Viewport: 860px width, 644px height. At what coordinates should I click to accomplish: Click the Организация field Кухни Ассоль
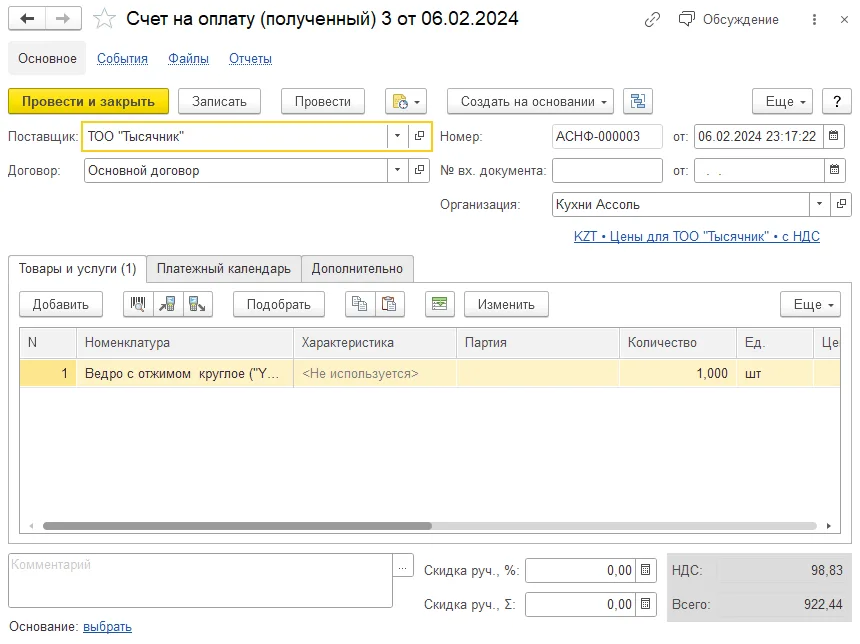[x=681, y=205]
